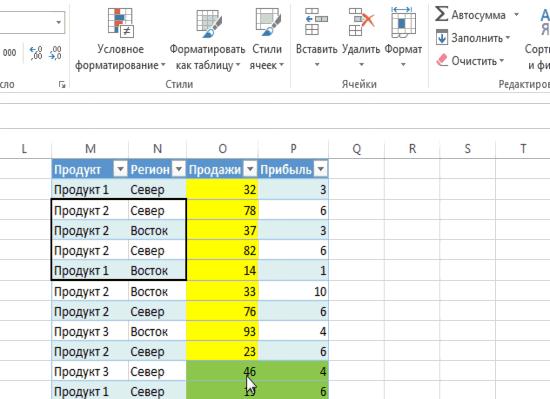550x399 pixels.
Task: Select column O header
Action: tap(222, 149)
